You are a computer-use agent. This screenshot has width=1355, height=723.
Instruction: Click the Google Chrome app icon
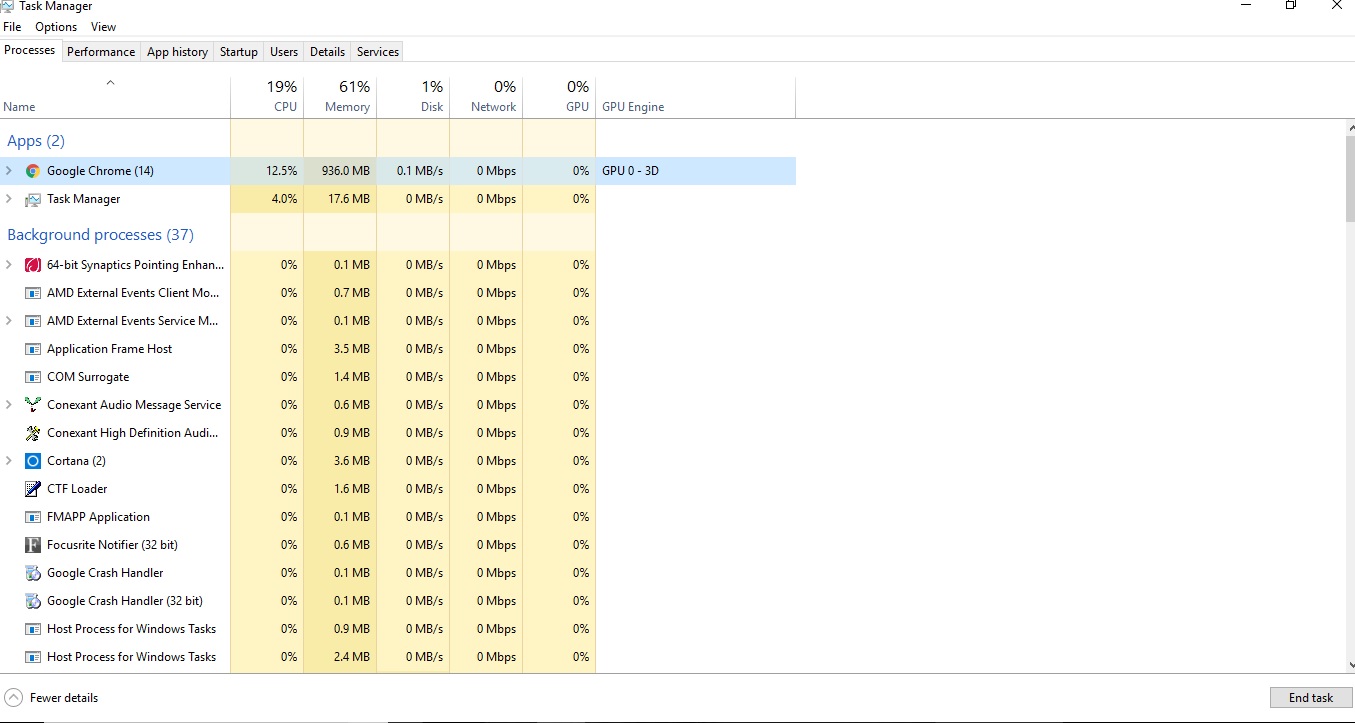[x=32, y=171]
